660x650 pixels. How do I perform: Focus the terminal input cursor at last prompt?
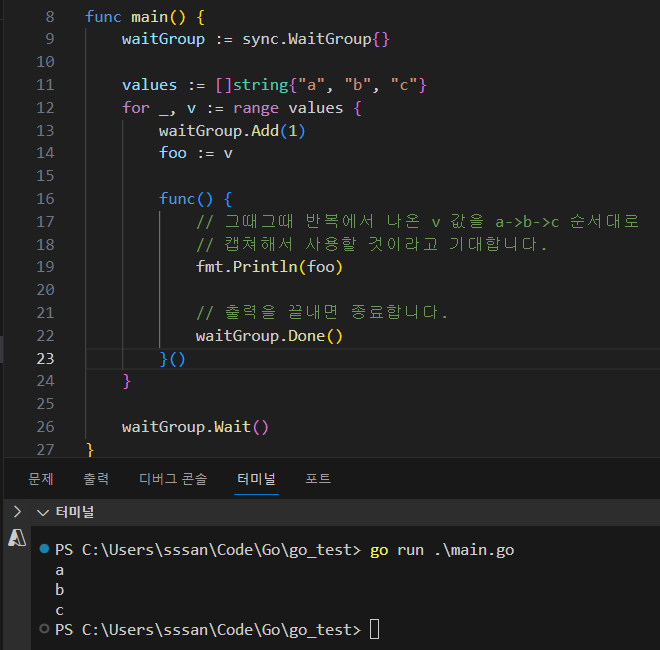click(374, 630)
